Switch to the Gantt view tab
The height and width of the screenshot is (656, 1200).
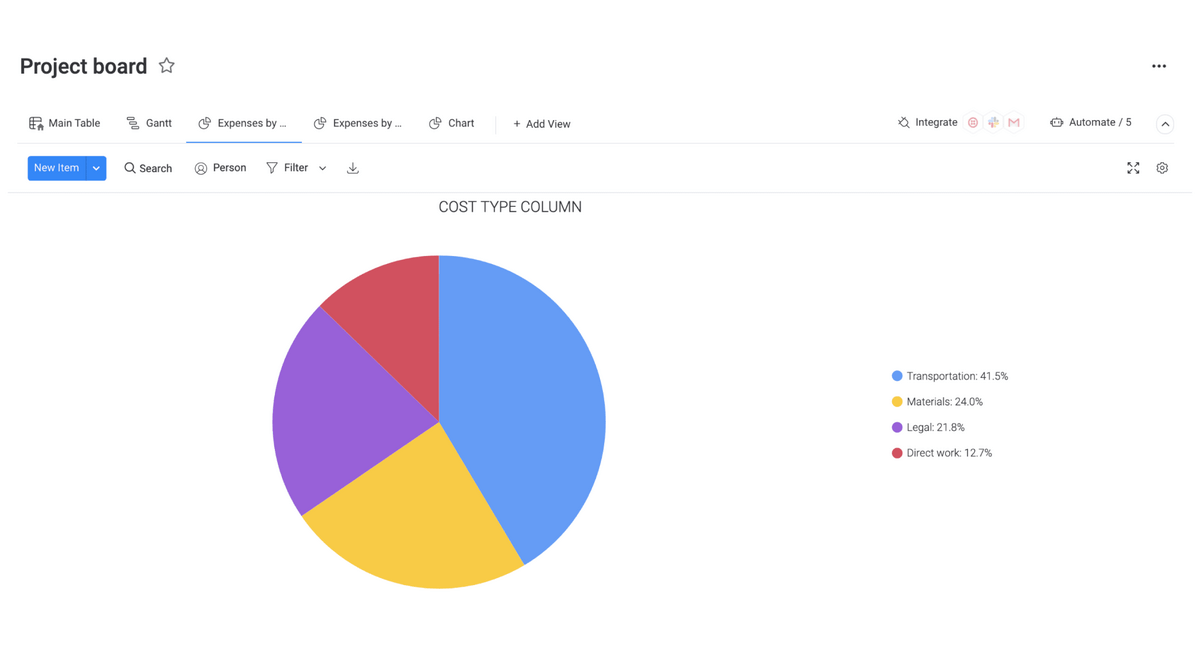149,123
